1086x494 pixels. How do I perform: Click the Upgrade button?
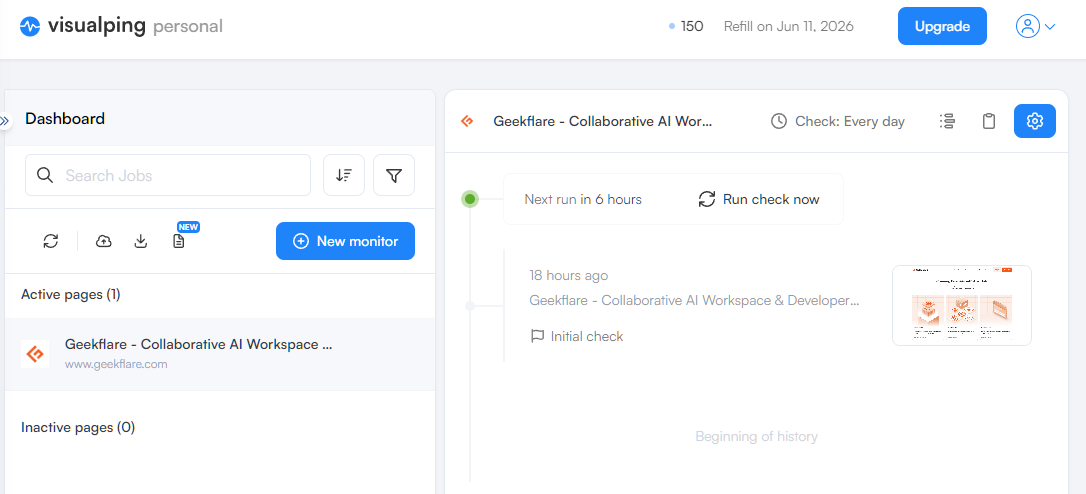942,26
